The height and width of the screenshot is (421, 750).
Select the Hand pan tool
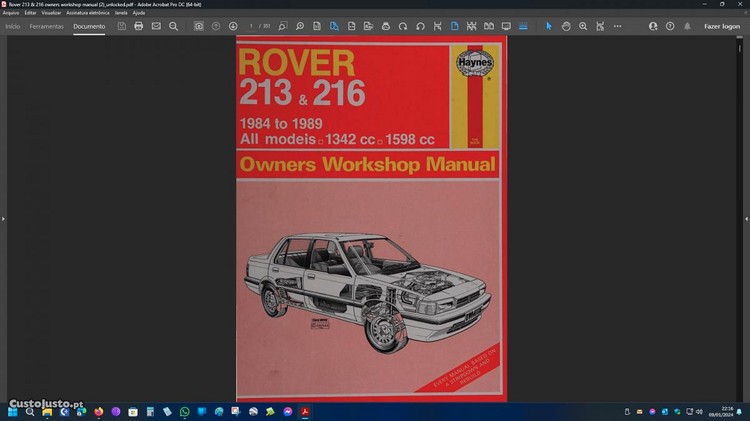(566, 26)
